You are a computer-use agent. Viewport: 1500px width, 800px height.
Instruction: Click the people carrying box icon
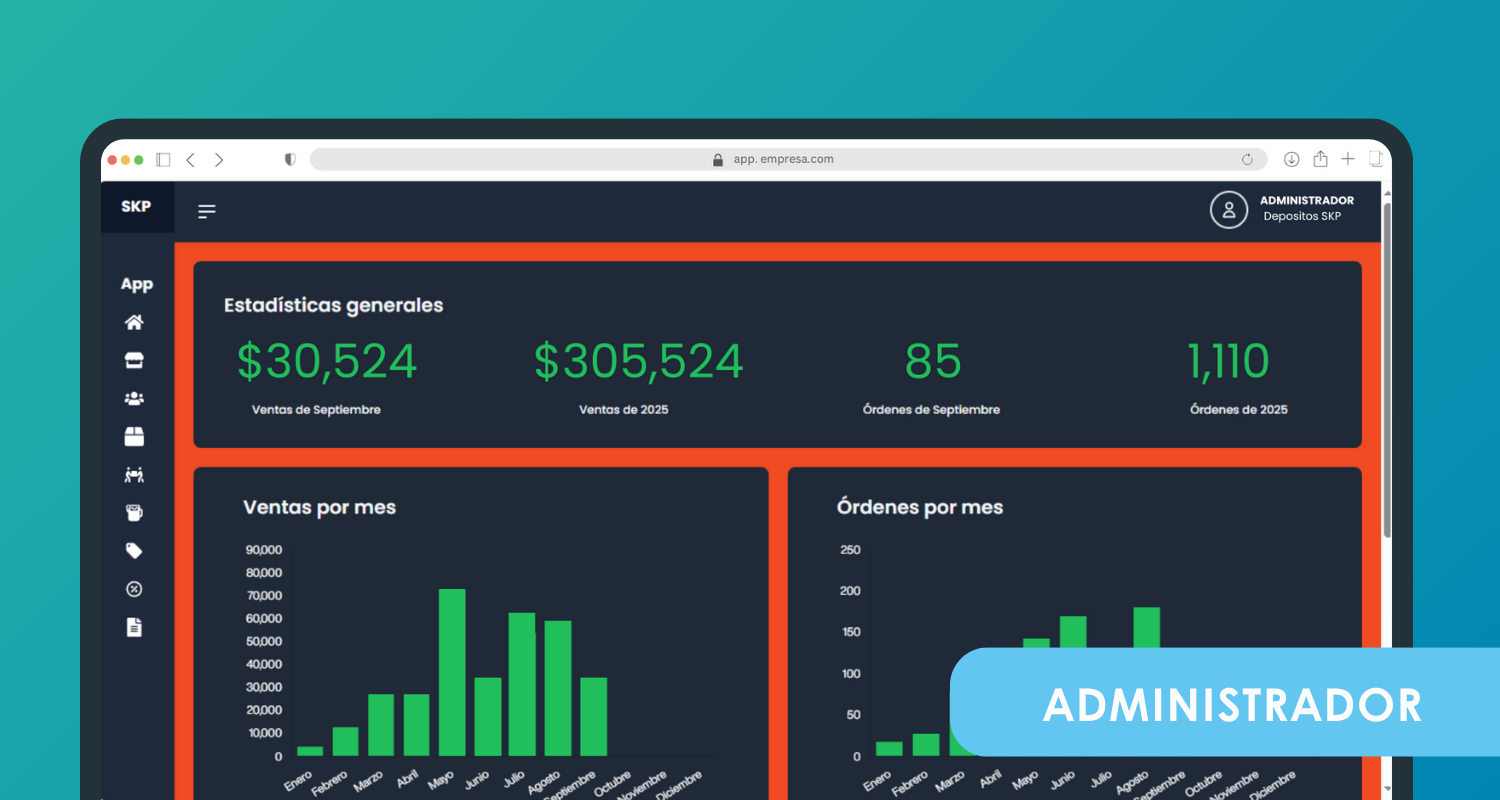pos(134,474)
